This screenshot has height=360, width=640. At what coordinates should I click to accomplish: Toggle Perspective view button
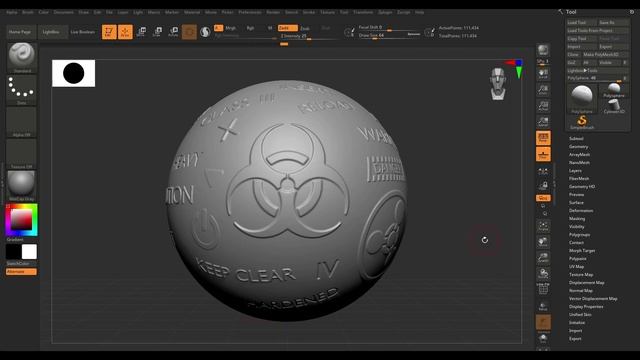tap(543, 138)
